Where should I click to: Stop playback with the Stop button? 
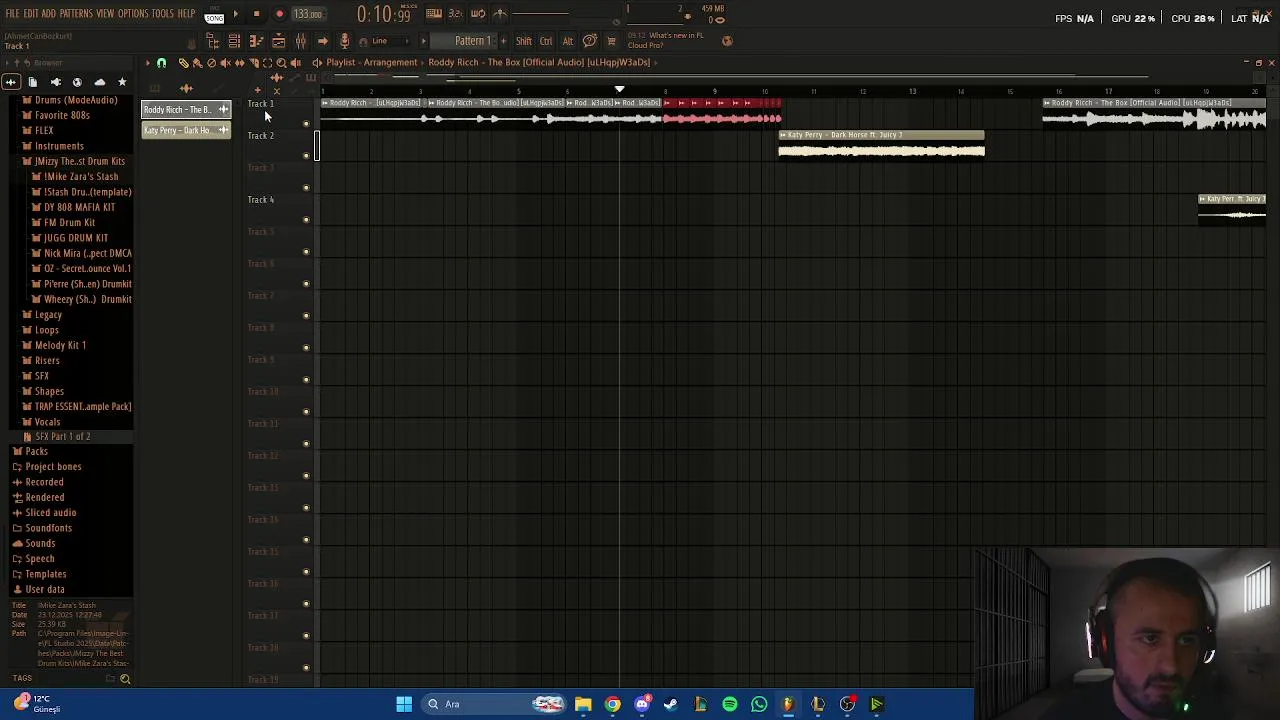[256, 14]
